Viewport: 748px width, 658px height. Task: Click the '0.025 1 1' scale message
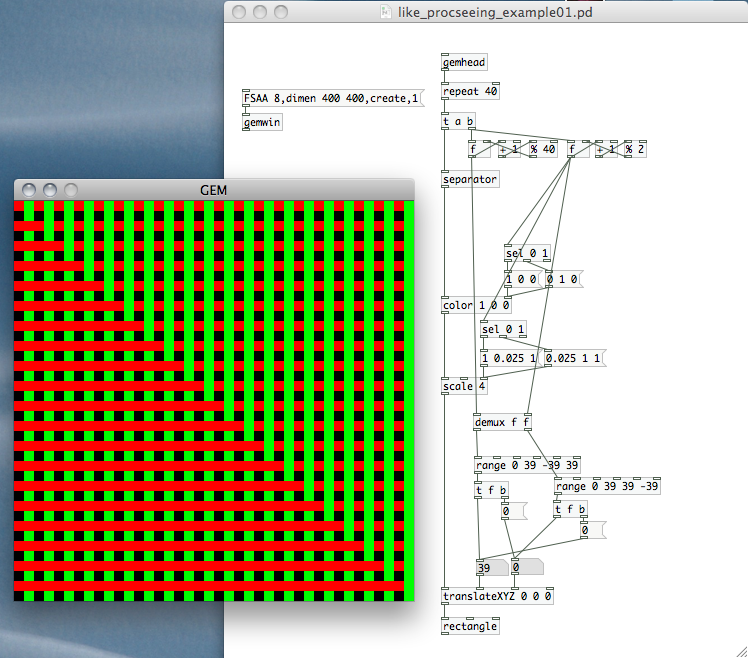point(574,358)
